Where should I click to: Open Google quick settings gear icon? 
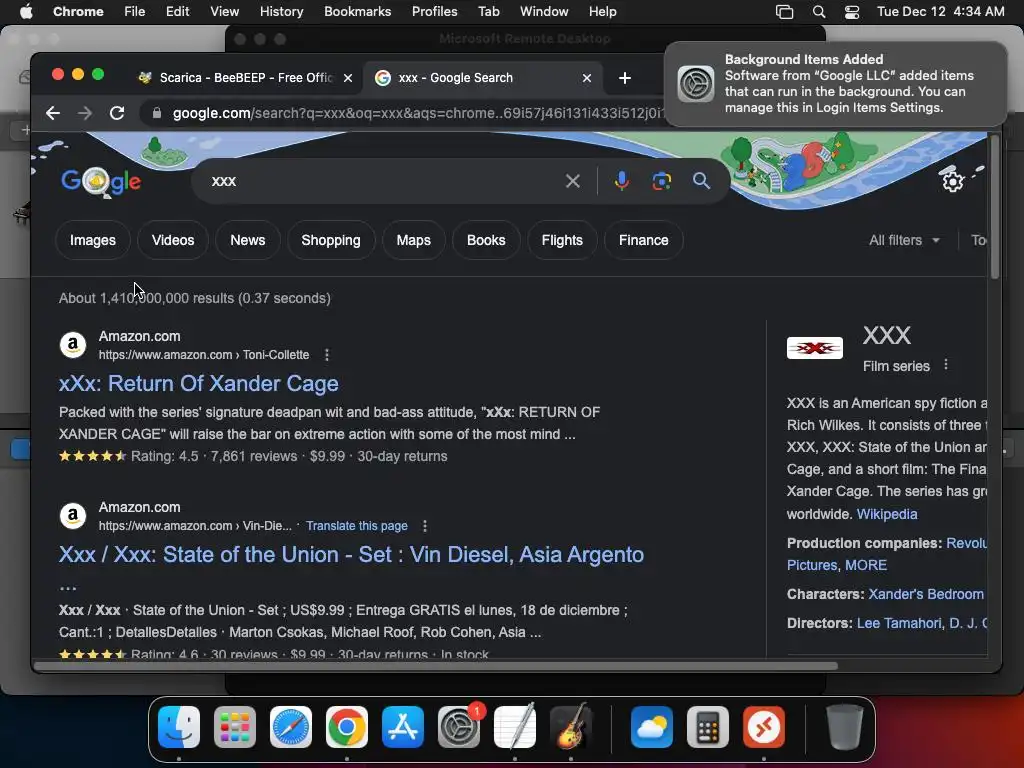(x=953, y=181)
